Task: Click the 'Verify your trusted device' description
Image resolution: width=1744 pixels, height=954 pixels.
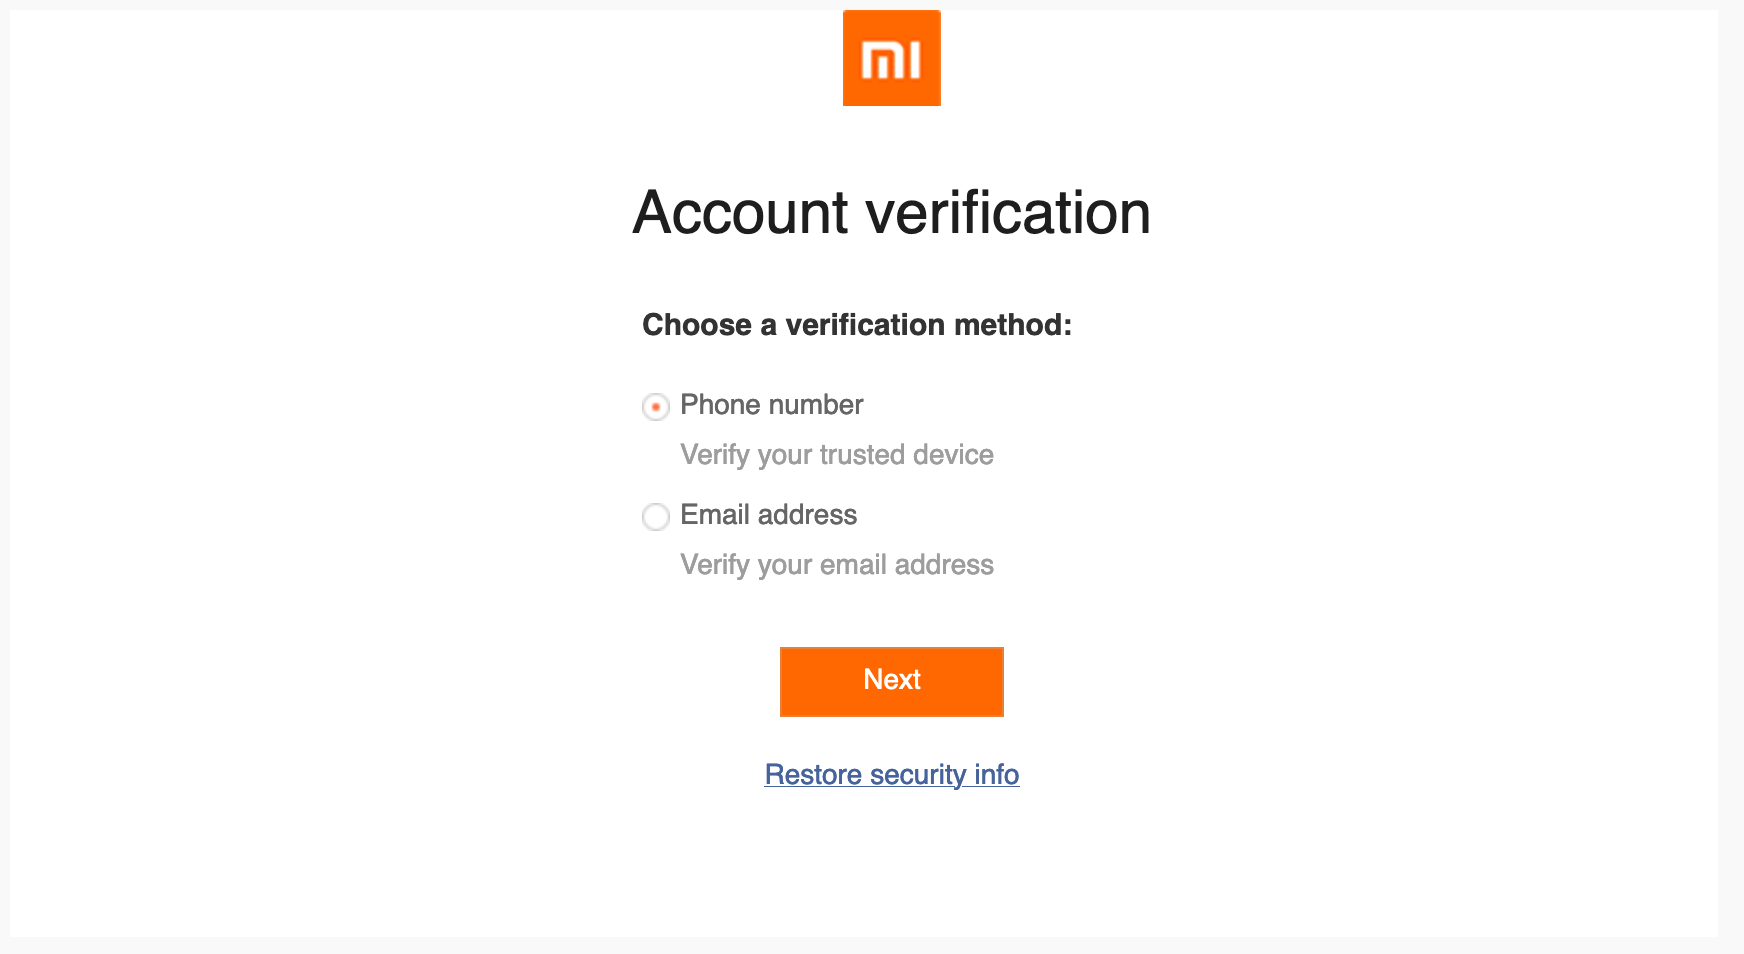Action: pyautogui.click(x=836, y=455)
